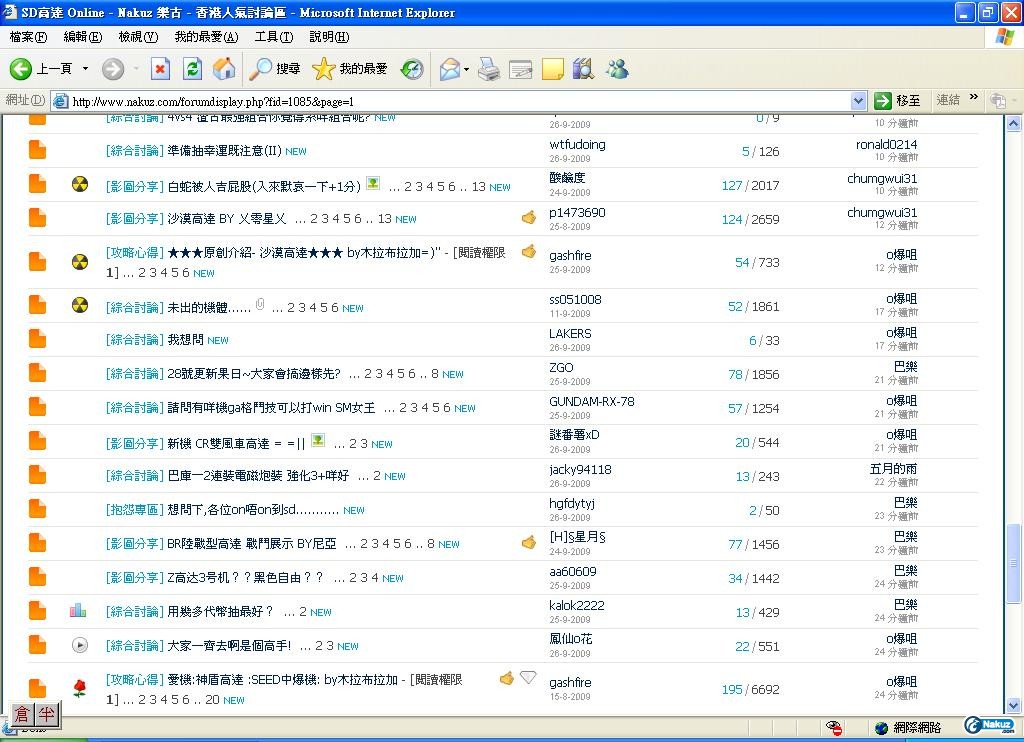Click the 移至 Go button
The width and height of the screenshot is (1024, 742).
897,101
